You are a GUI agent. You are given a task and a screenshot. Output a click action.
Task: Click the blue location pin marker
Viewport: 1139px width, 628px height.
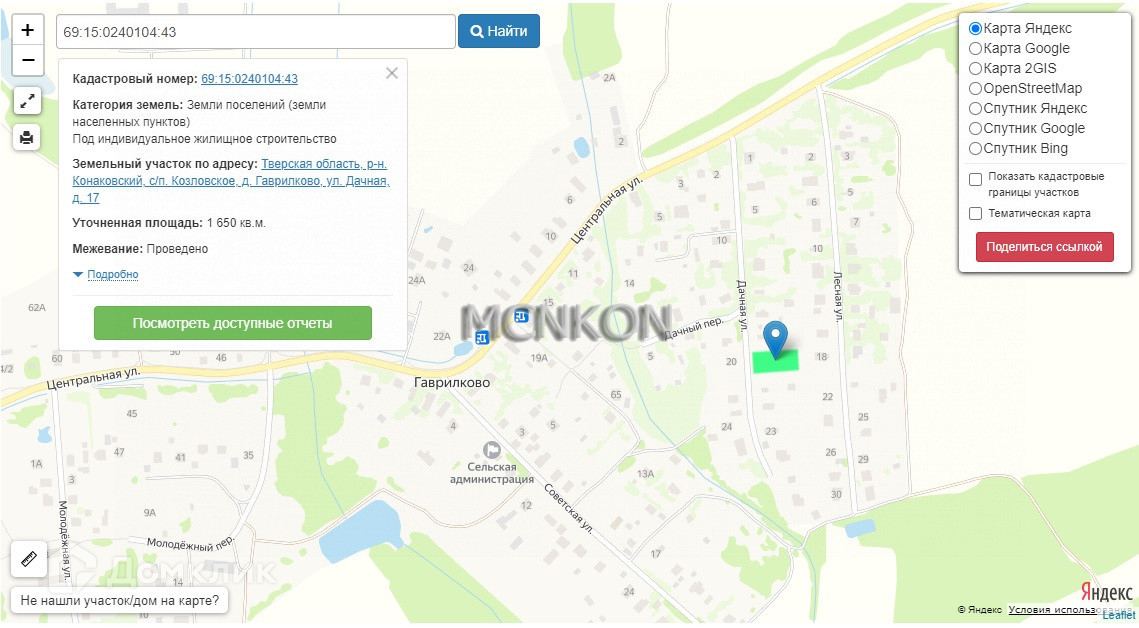tap(776, 340)
